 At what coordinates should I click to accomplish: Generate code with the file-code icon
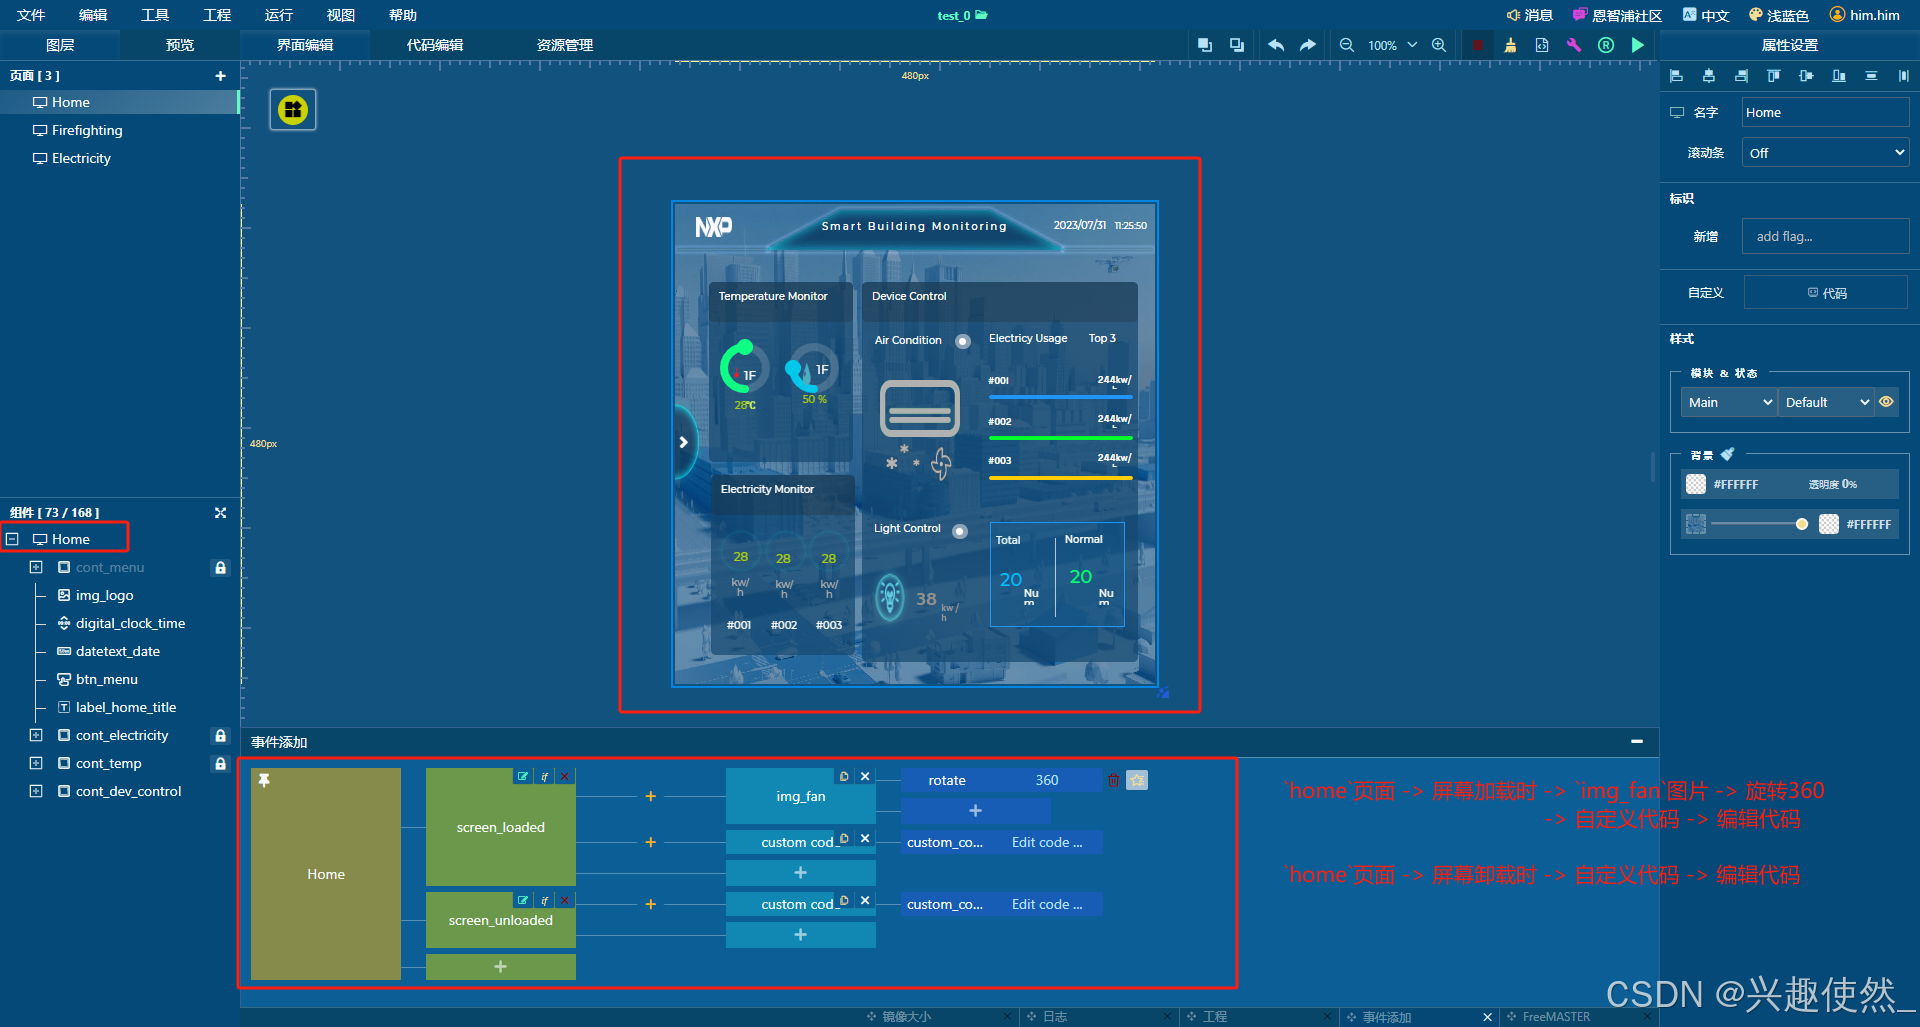coord(1542,45)
